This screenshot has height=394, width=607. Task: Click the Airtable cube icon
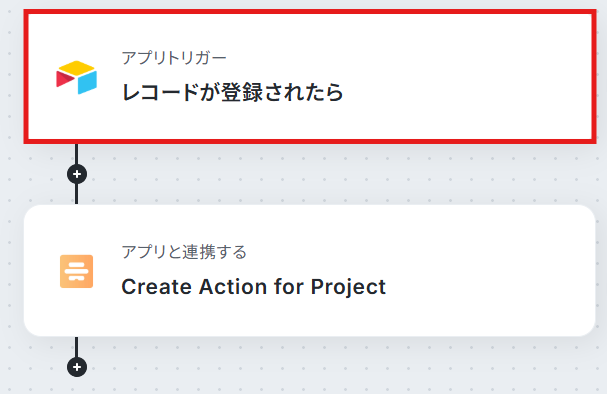[77, 77]
